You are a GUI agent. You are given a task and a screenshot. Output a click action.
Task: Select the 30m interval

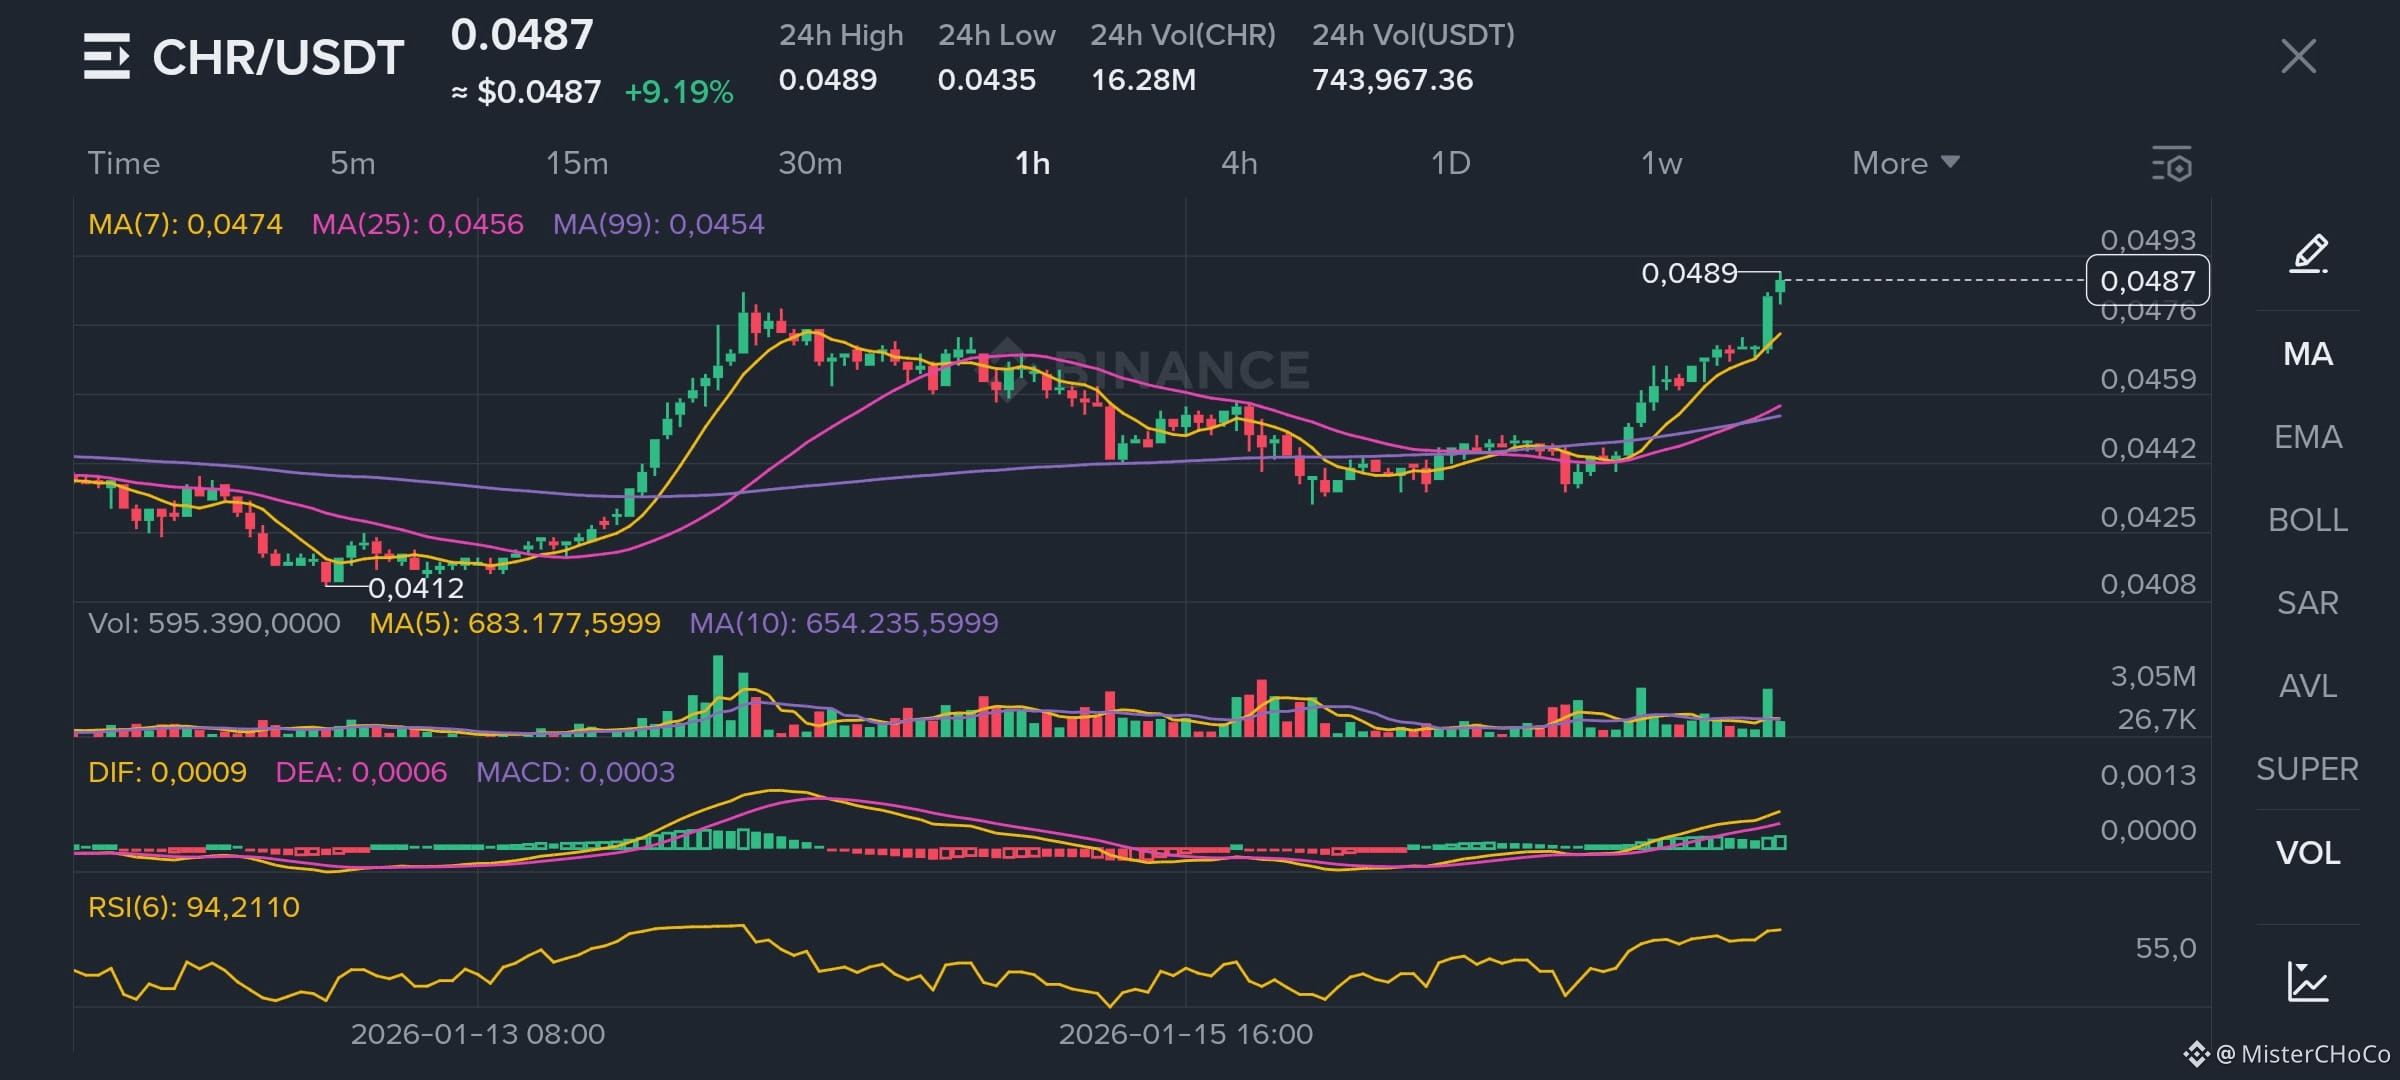pos(810,163)
